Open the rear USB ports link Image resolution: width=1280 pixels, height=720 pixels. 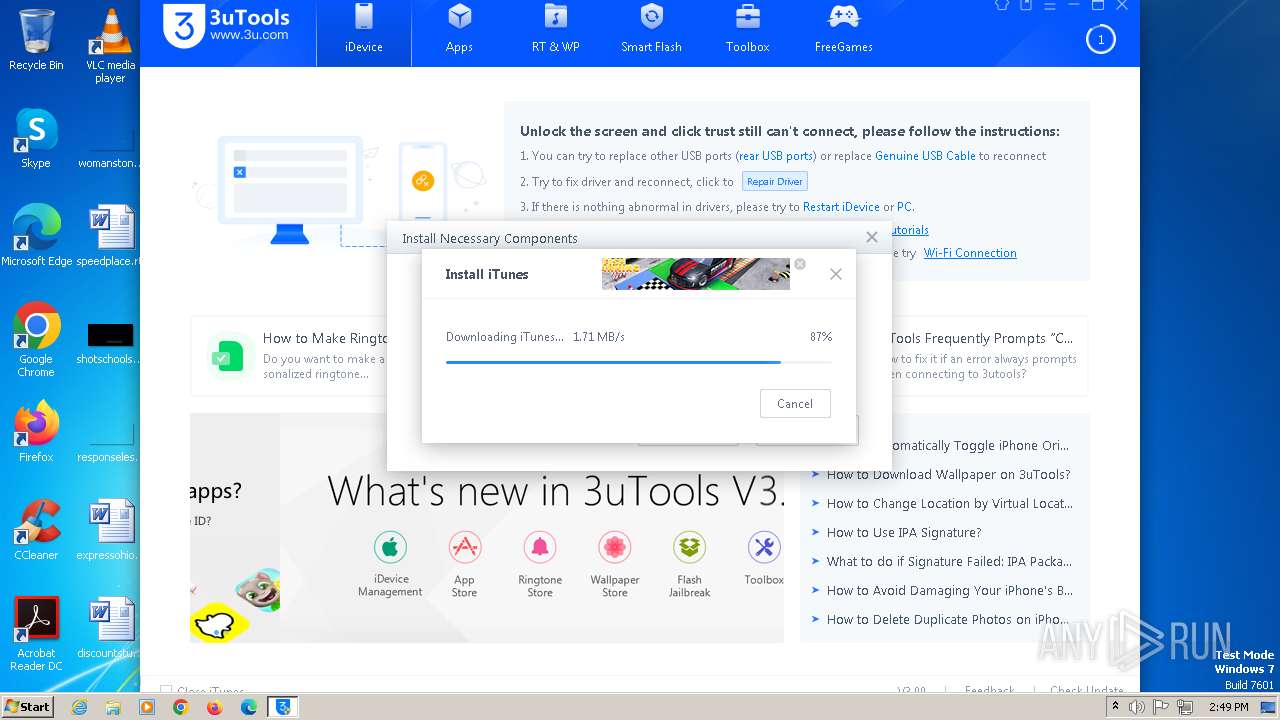tap(776, 156)
